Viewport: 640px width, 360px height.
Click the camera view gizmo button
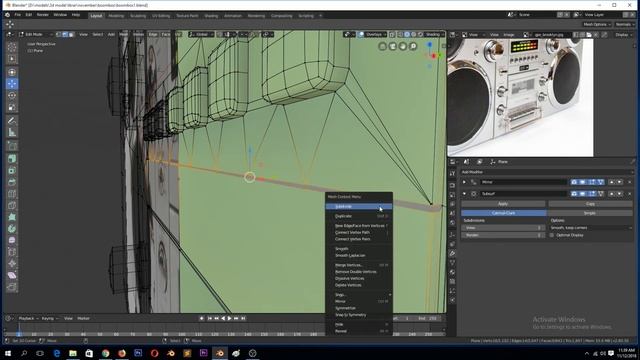[x=393, y=46]
